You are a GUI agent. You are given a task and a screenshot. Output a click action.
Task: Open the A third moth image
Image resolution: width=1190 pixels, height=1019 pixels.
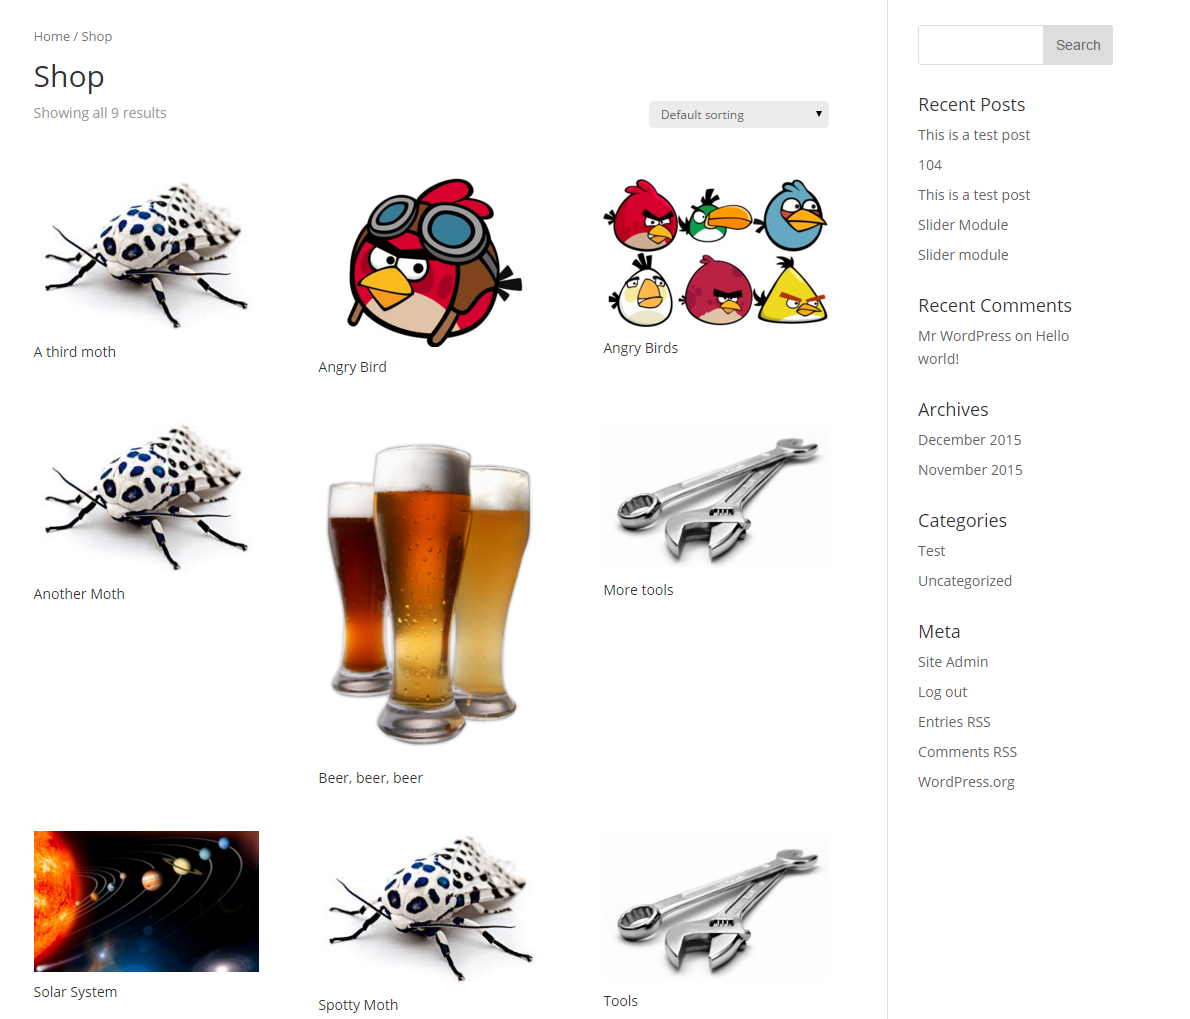[x=146, y=255]
